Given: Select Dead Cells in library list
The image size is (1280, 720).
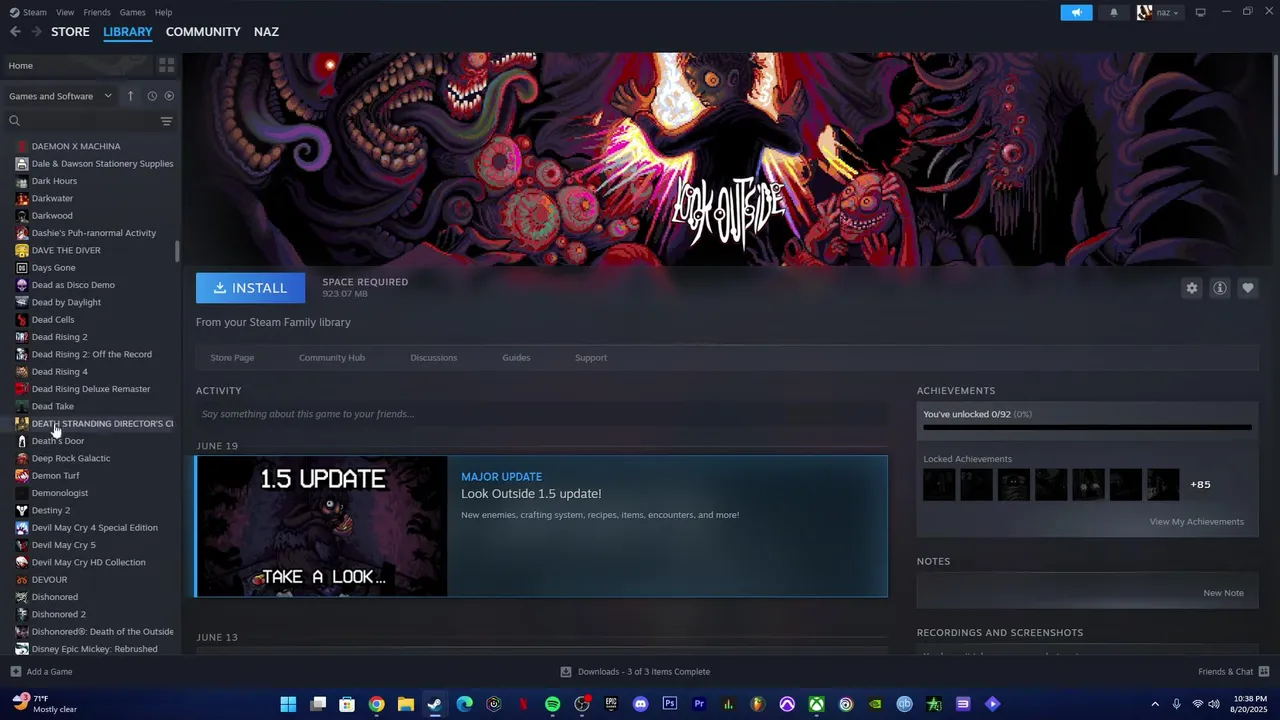Looking at the screenshot, I should click(53, 320).
